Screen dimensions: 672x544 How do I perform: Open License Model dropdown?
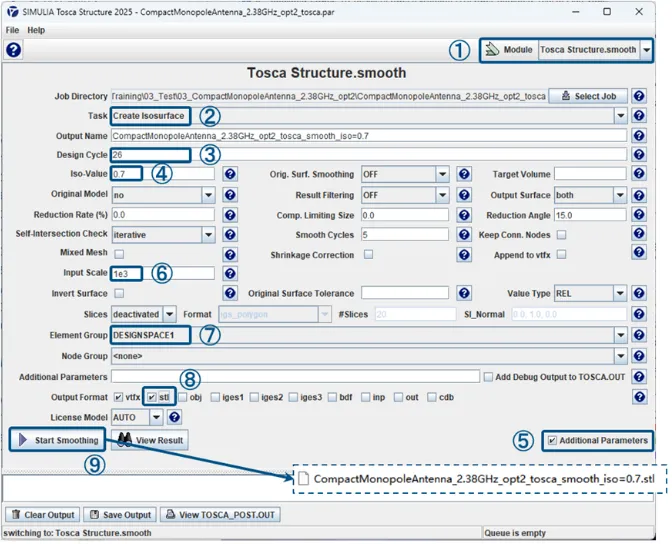(156, 417)
